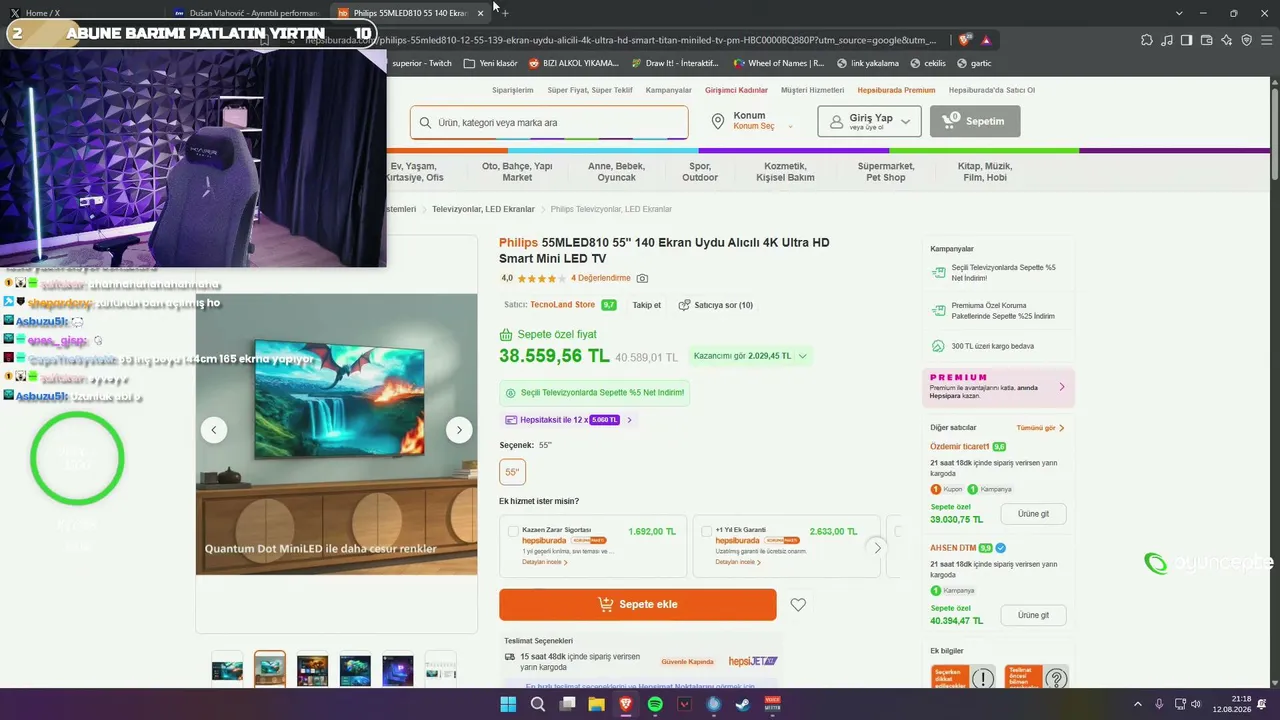Screen dimensions: 1280x720
Task: Open Windows taskbar search
Action: coord(537,705)
